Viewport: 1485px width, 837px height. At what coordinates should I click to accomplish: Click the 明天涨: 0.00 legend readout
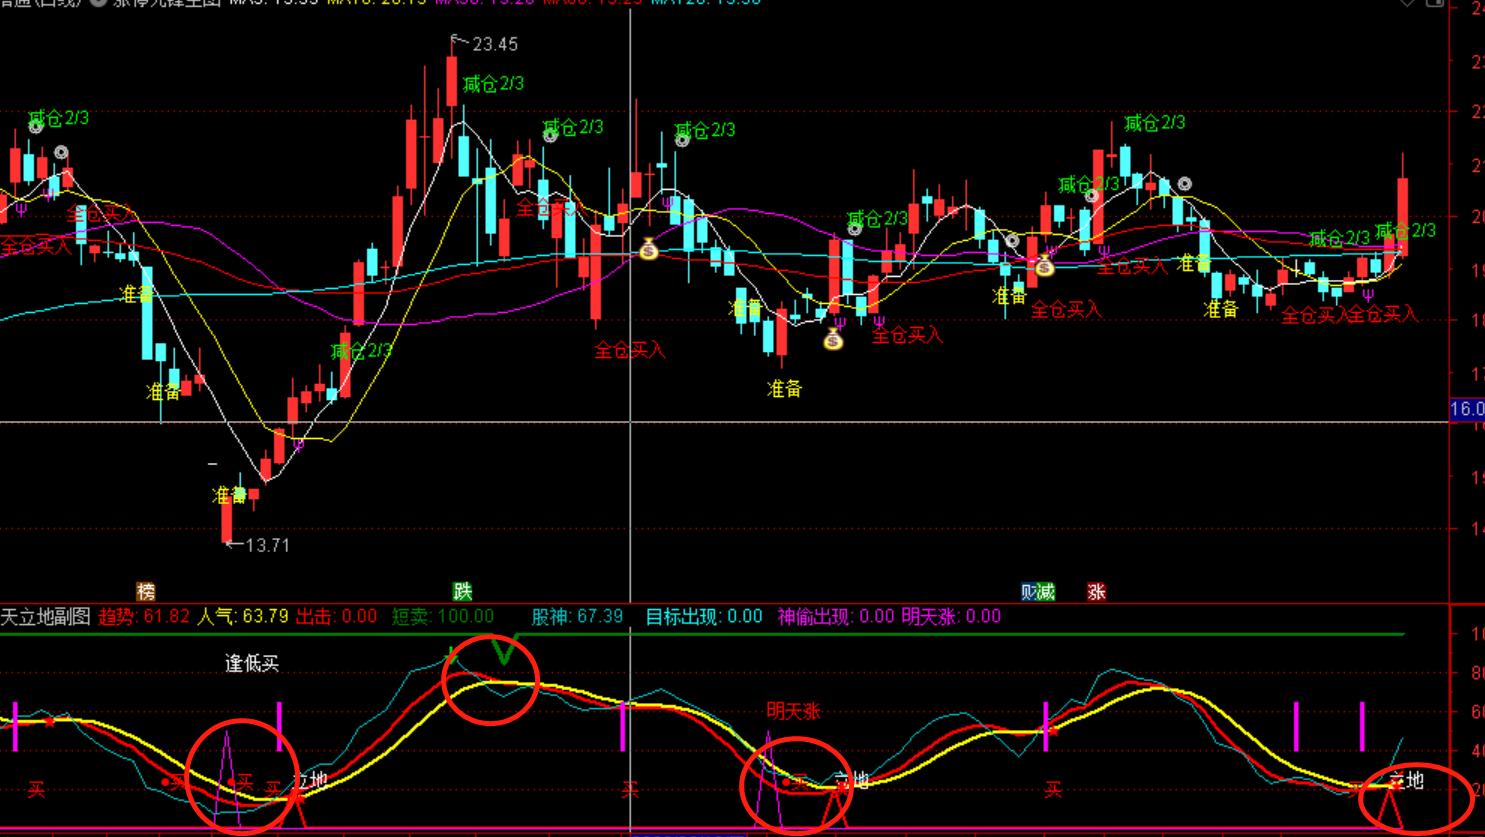(951, 616)
